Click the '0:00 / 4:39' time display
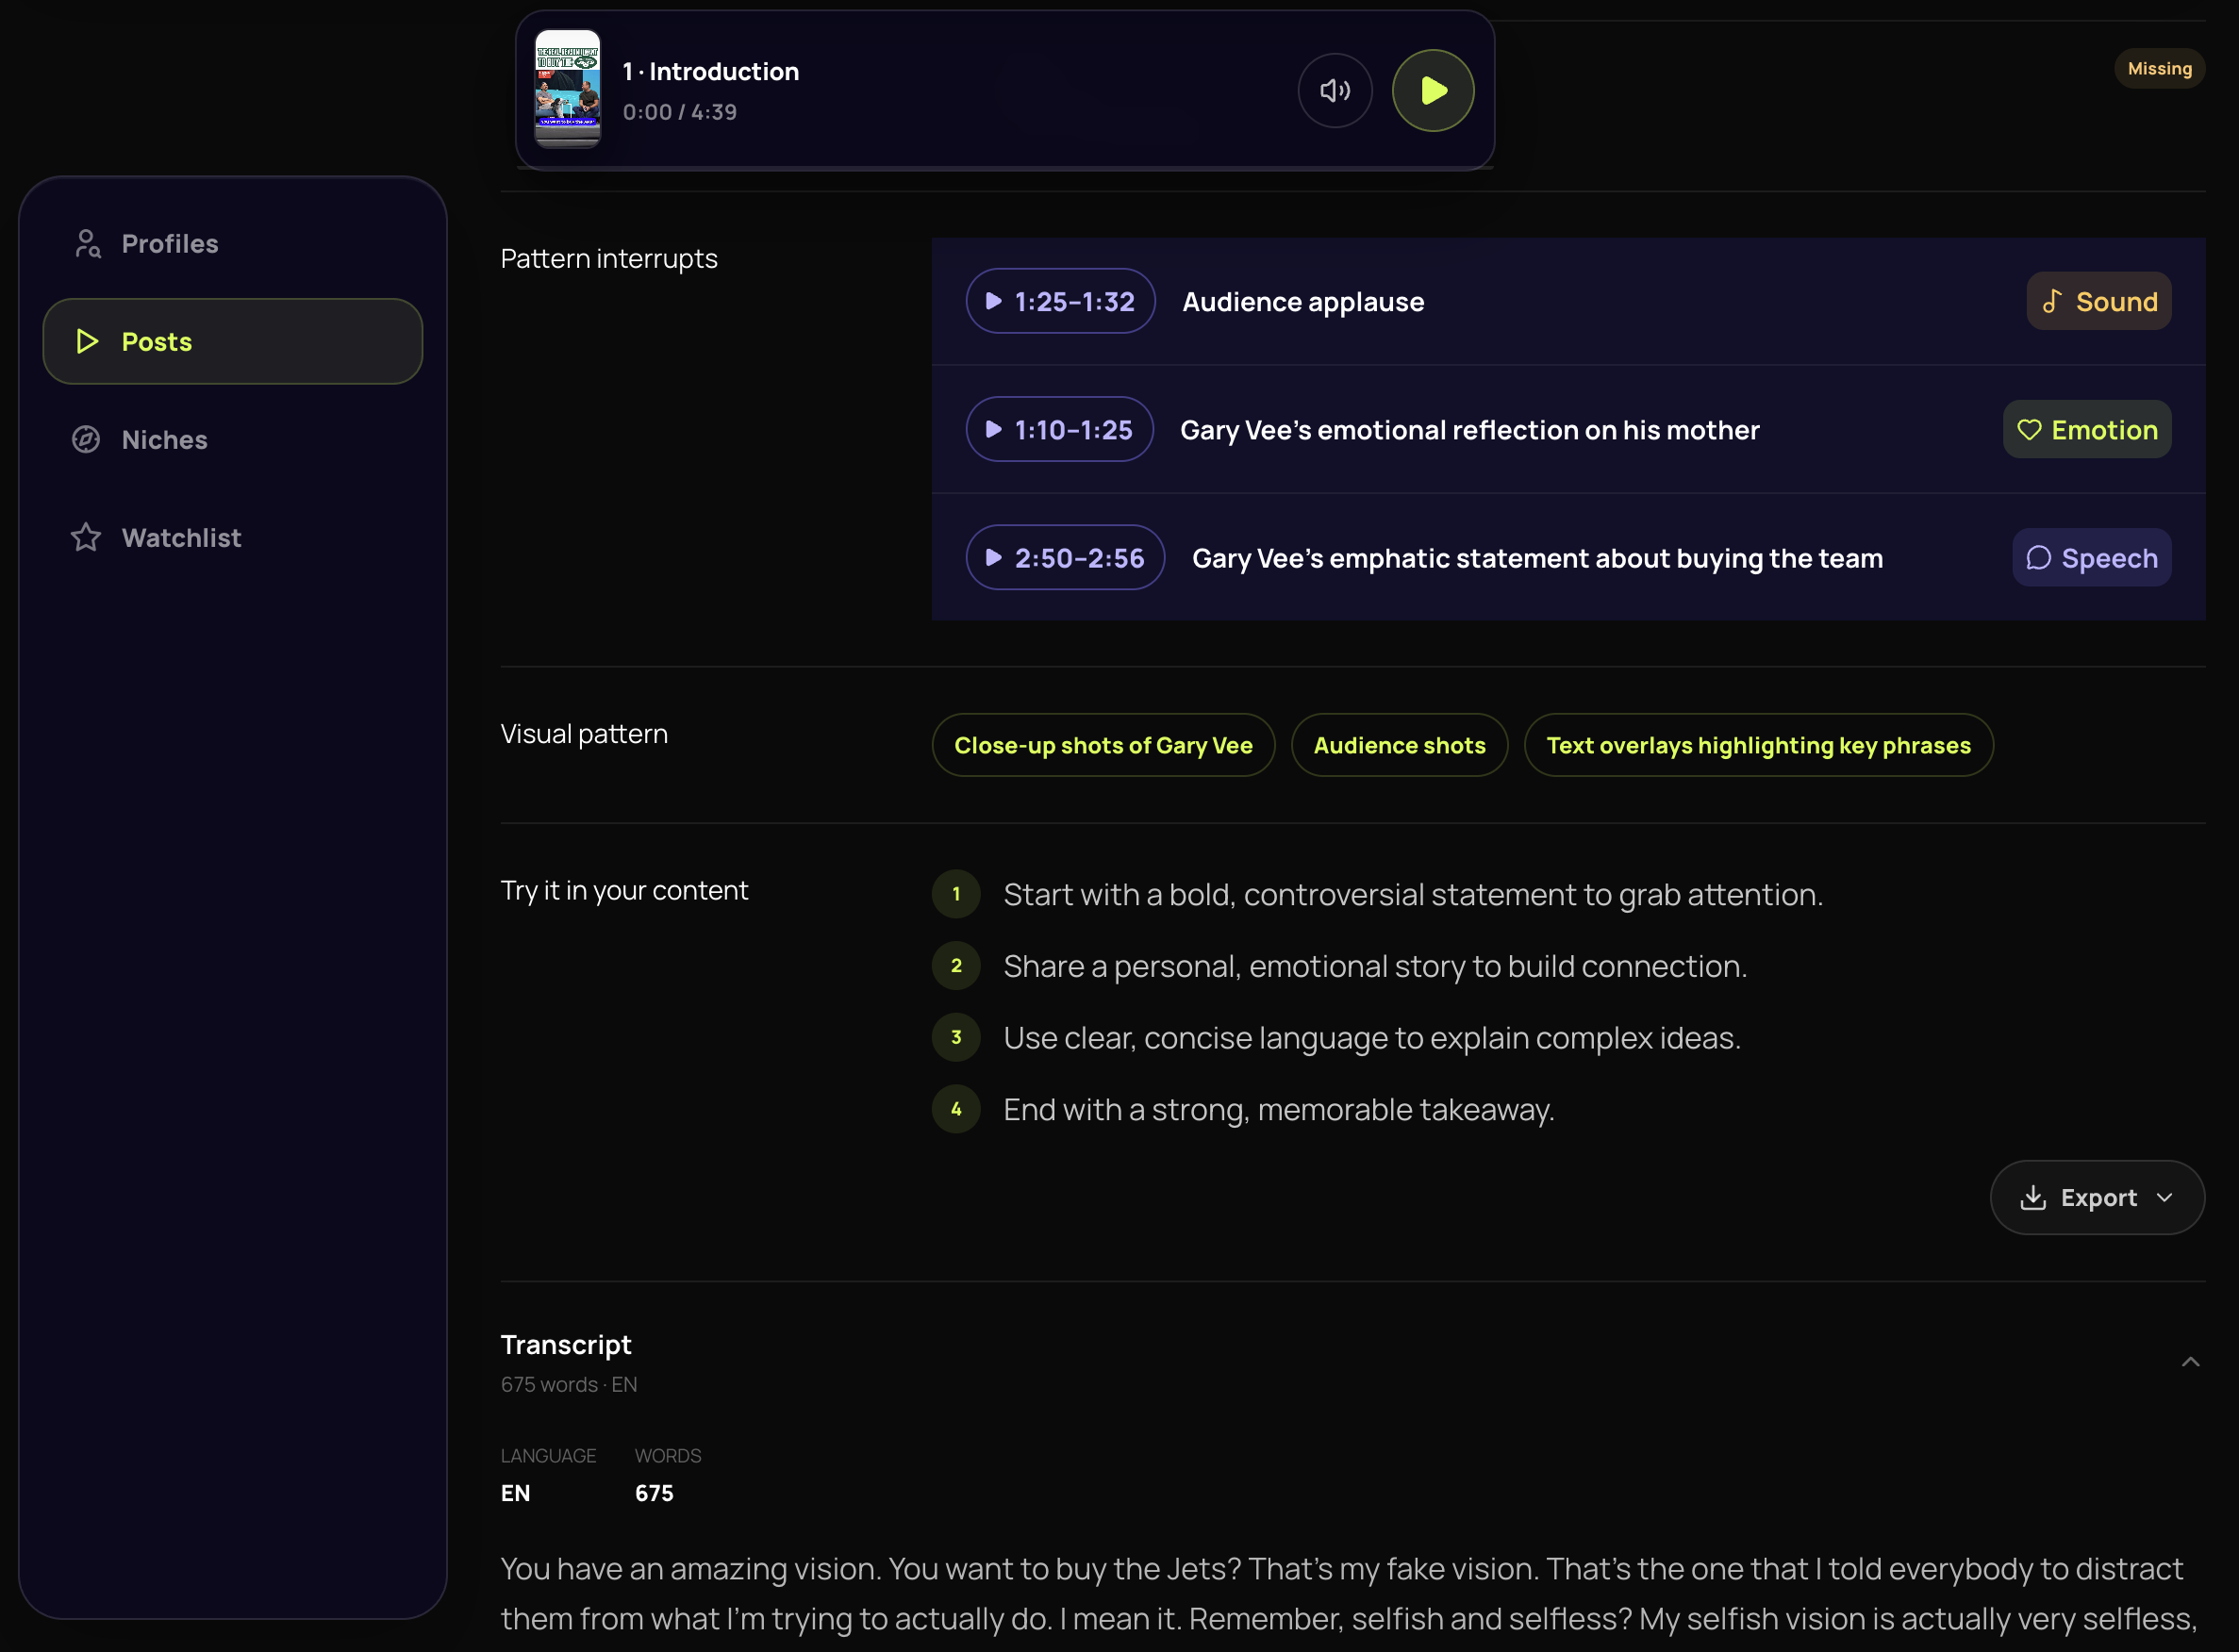 point(680,112)
